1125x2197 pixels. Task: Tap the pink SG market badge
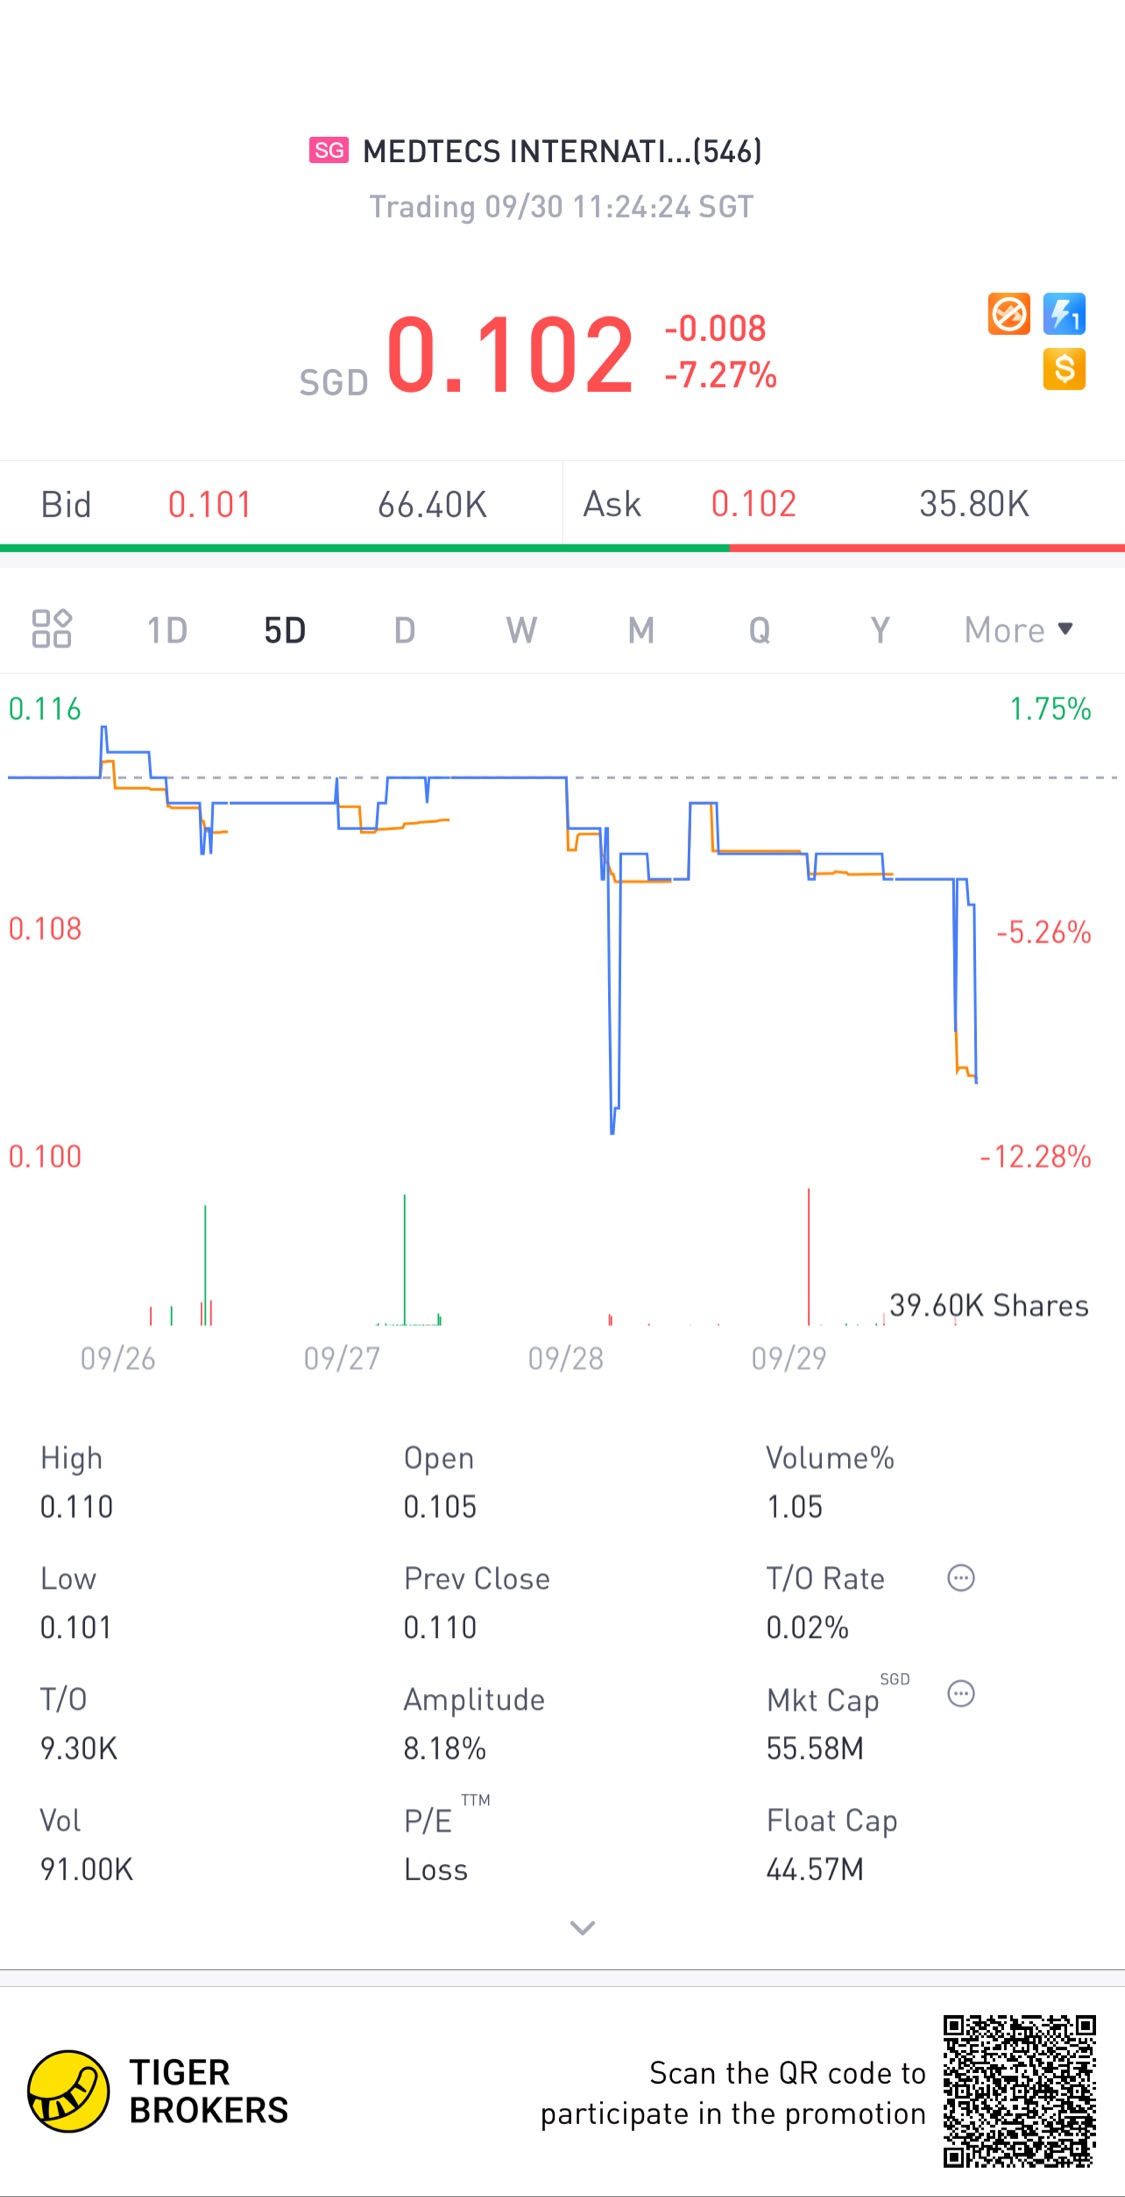[x=329, y=151]
